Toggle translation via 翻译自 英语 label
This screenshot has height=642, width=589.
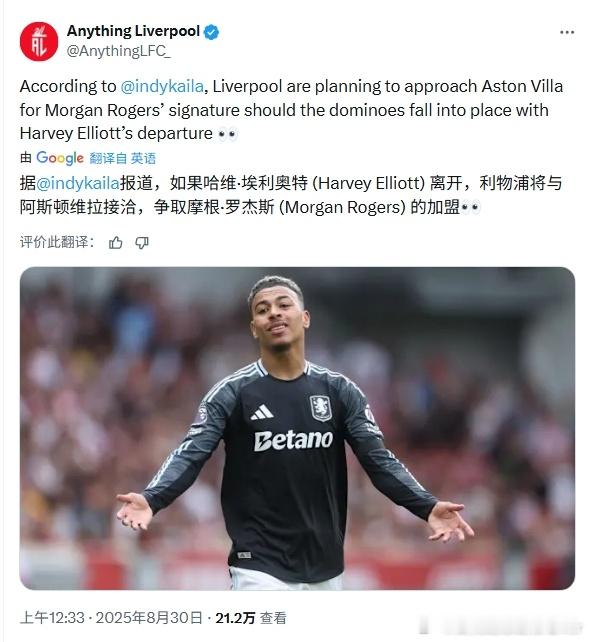123,158
